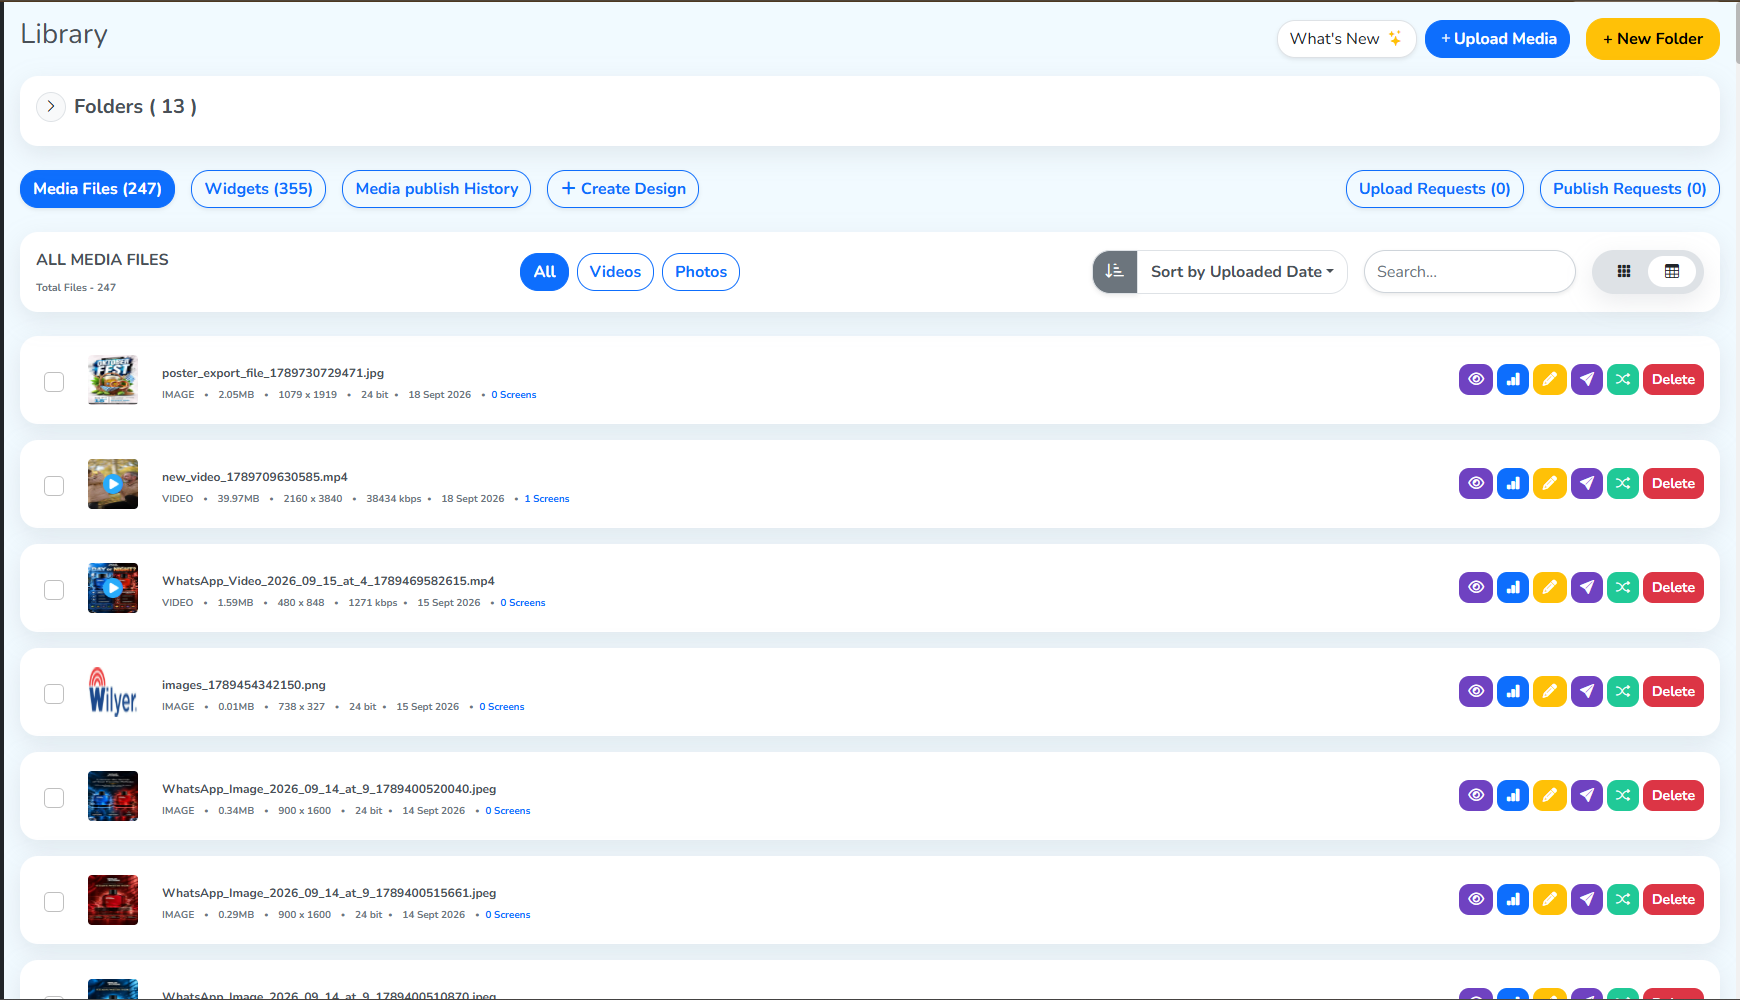Select checkbox beside images_1789454342150.png

[x=54, y=694]
